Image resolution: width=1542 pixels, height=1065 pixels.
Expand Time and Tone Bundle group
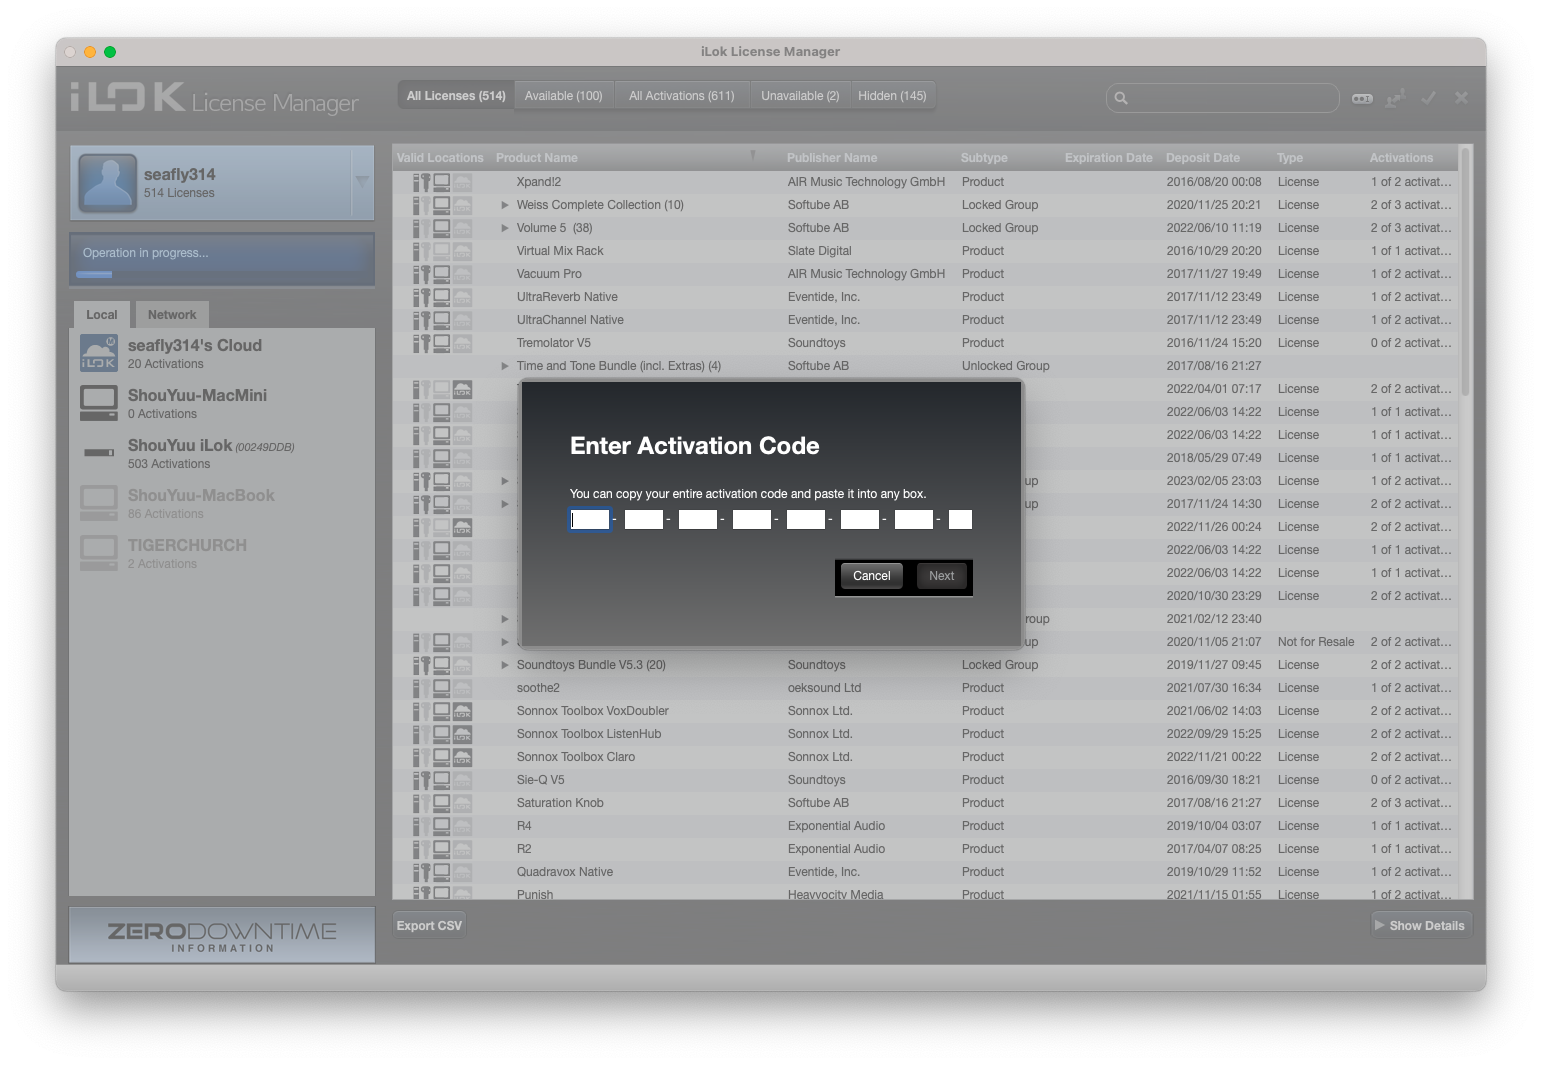pyautogui.click(x=505, y=366)
